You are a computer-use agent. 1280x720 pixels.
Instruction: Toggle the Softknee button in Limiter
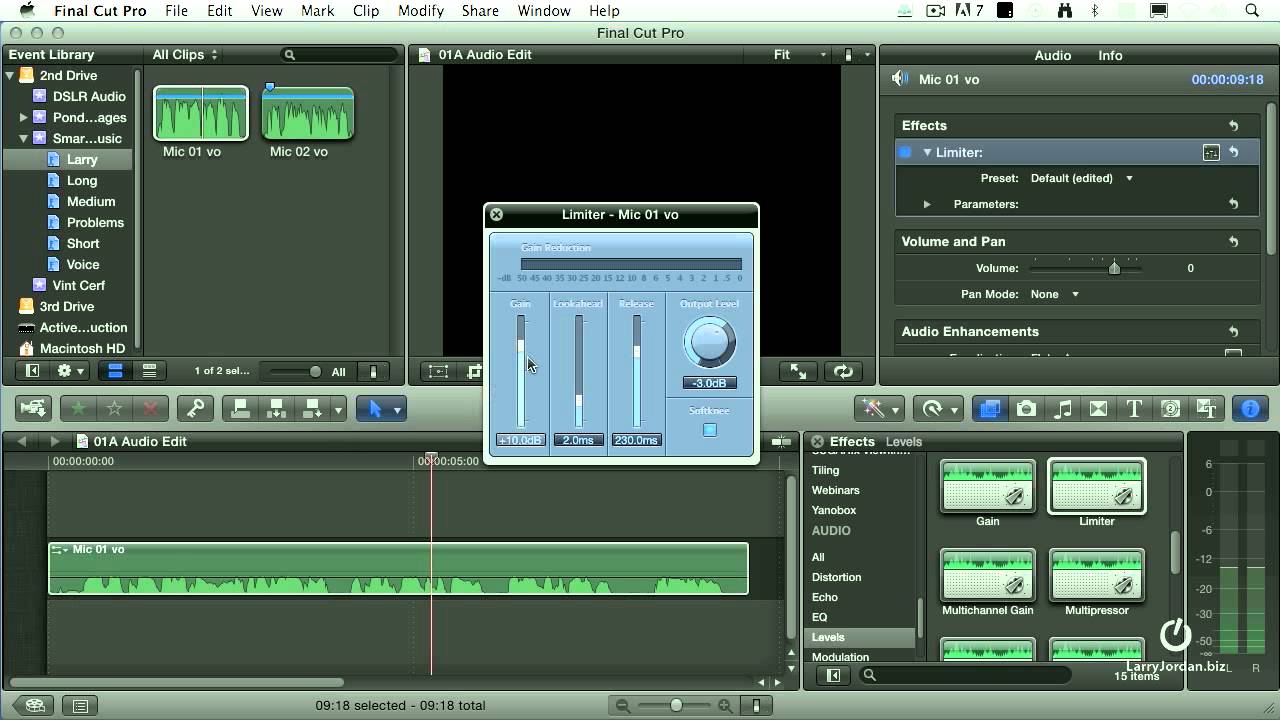[710, 430]
